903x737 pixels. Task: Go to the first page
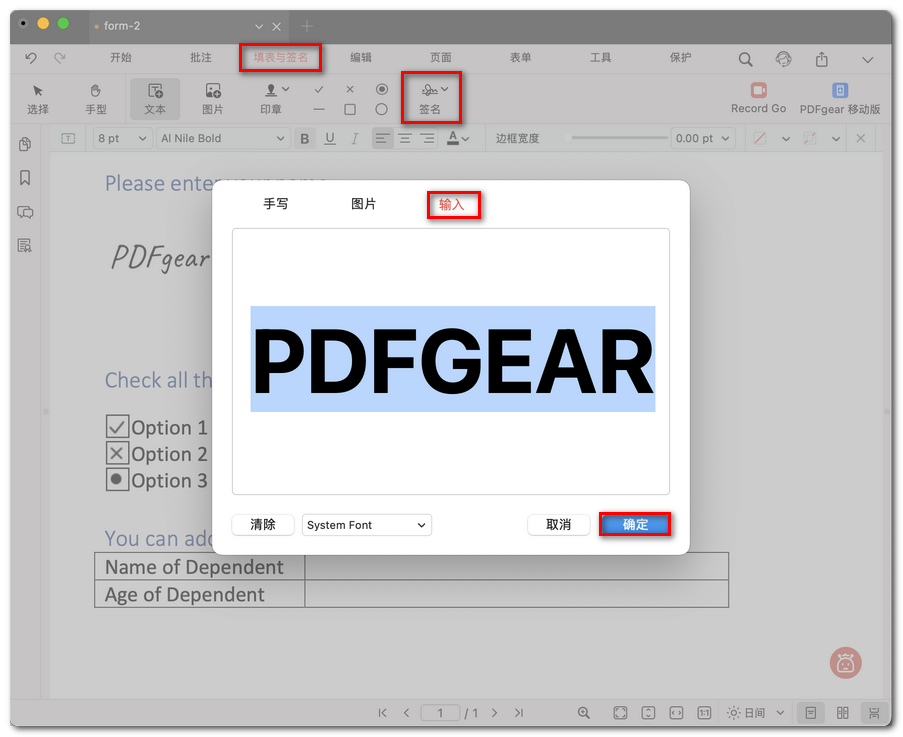coord(382,713)
